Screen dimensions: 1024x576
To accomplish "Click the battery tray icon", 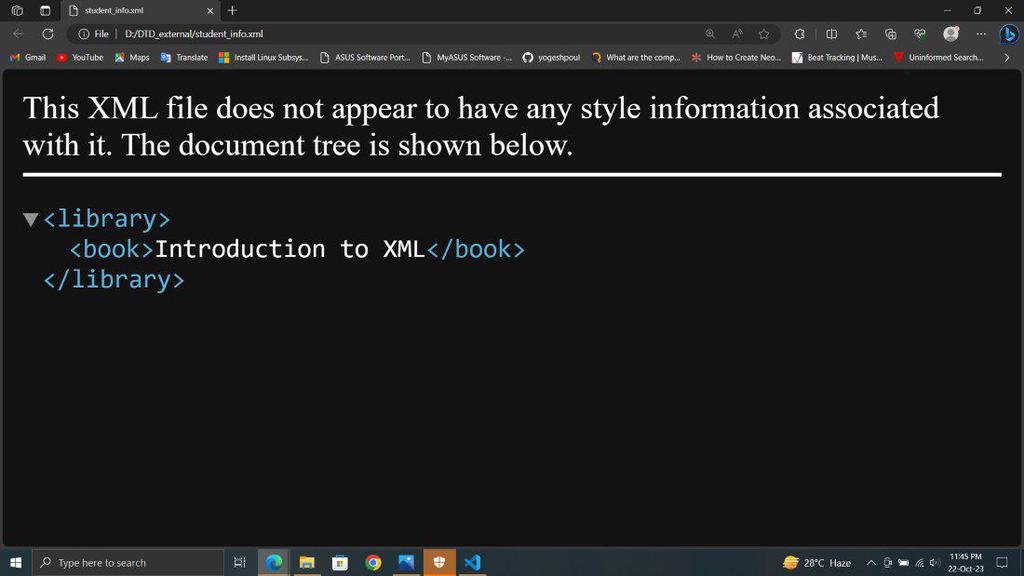I will (904, 562).
